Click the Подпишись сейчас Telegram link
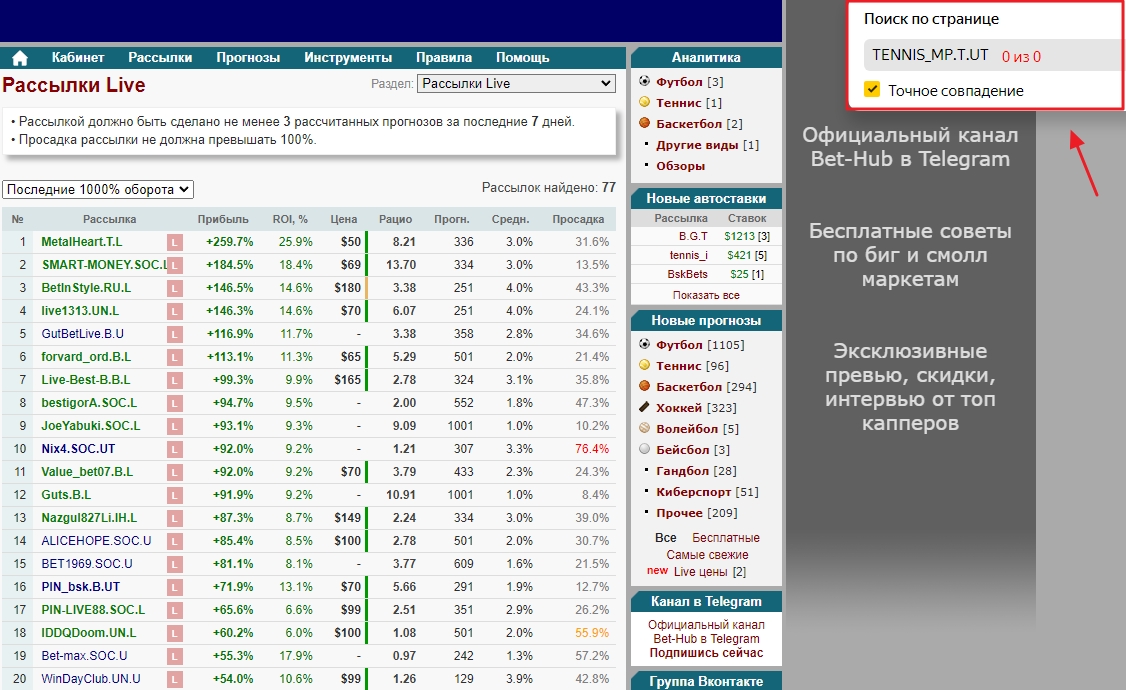 pyautogui.click(x=706, y=653)
